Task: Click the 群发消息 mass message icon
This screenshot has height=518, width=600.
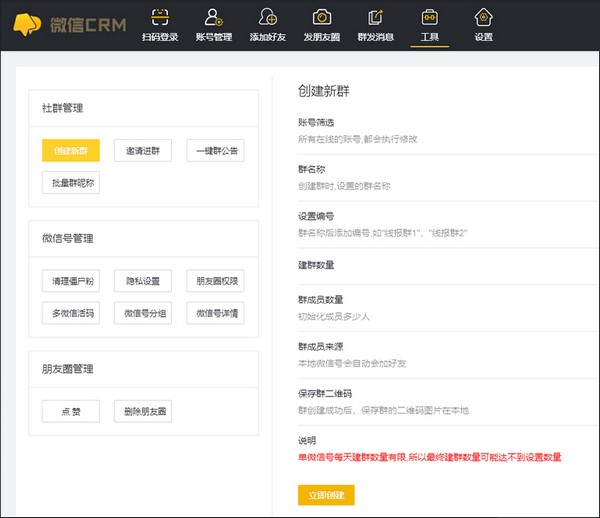Action: click(x=376, y=17)
